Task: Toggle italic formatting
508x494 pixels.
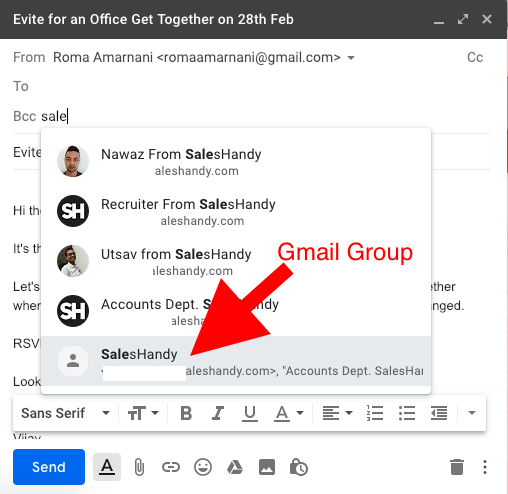Action: [218, 413]
